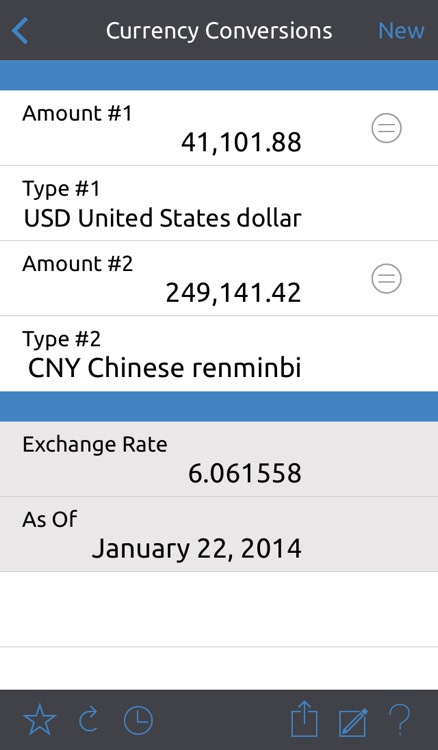Tap the share icon
Viewport: 438px width, 750px height.
[x=305, y=719]
